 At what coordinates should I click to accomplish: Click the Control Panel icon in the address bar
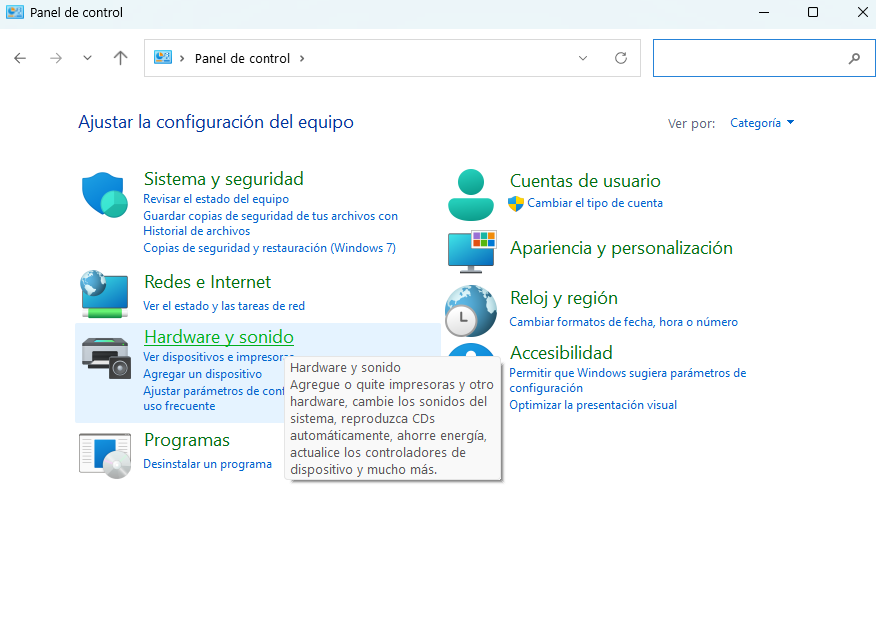(x=163, y=57)
